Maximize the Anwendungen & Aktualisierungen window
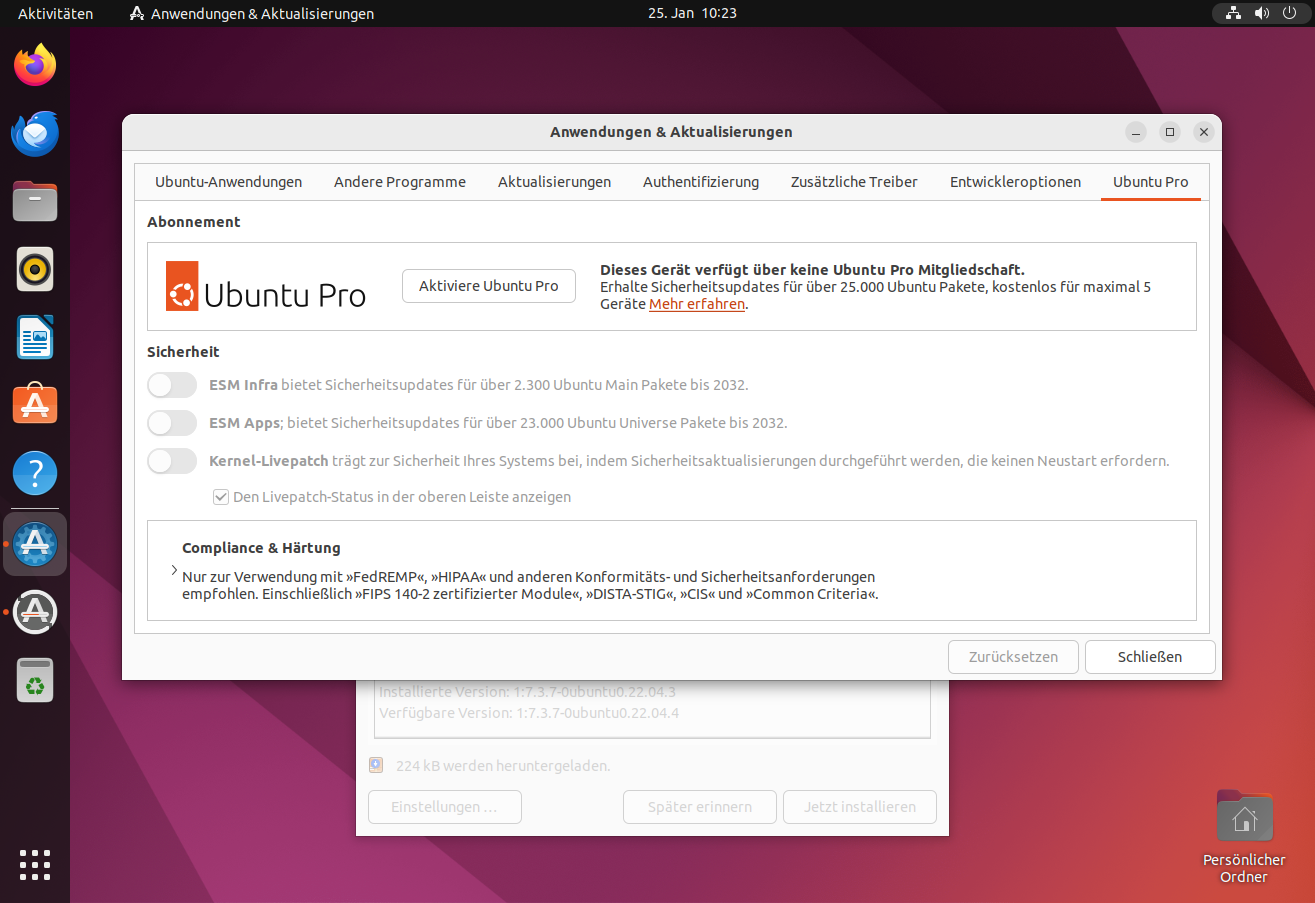1315x903 pixels. (x=1170, y=132)
